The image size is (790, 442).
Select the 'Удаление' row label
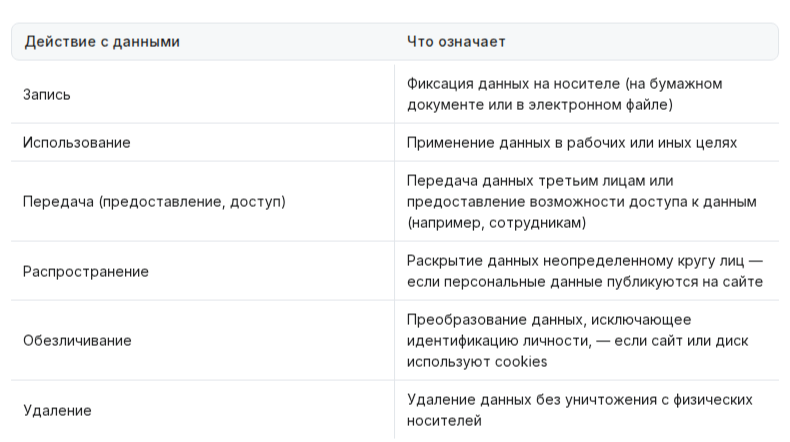[57, 410]
